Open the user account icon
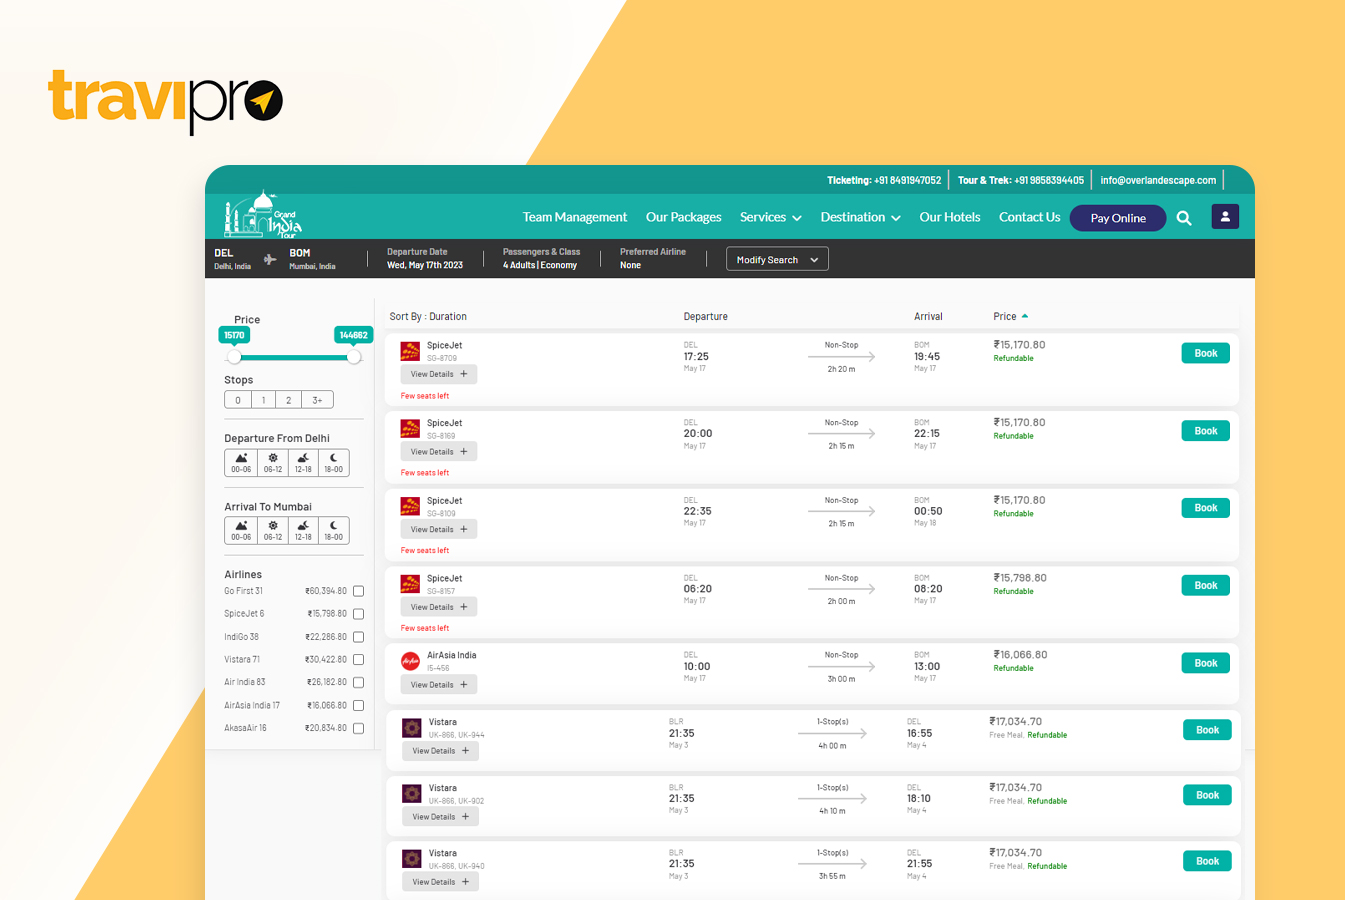The image size is (1345, 900). 1225,217
